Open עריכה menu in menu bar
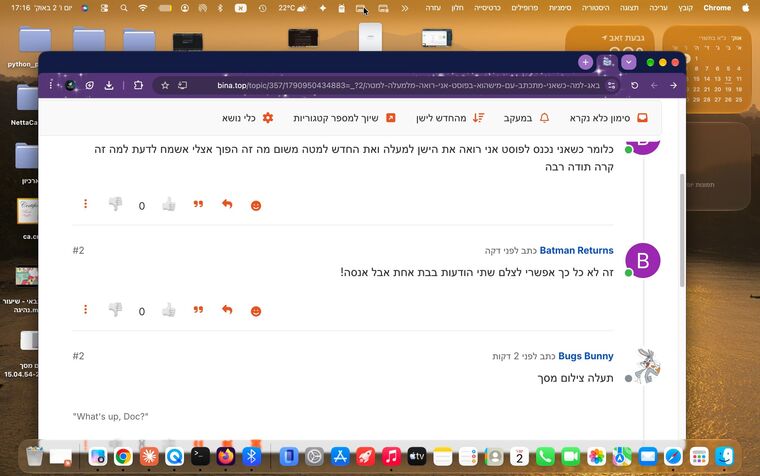 pyautogui.click(x=658, y=8)
